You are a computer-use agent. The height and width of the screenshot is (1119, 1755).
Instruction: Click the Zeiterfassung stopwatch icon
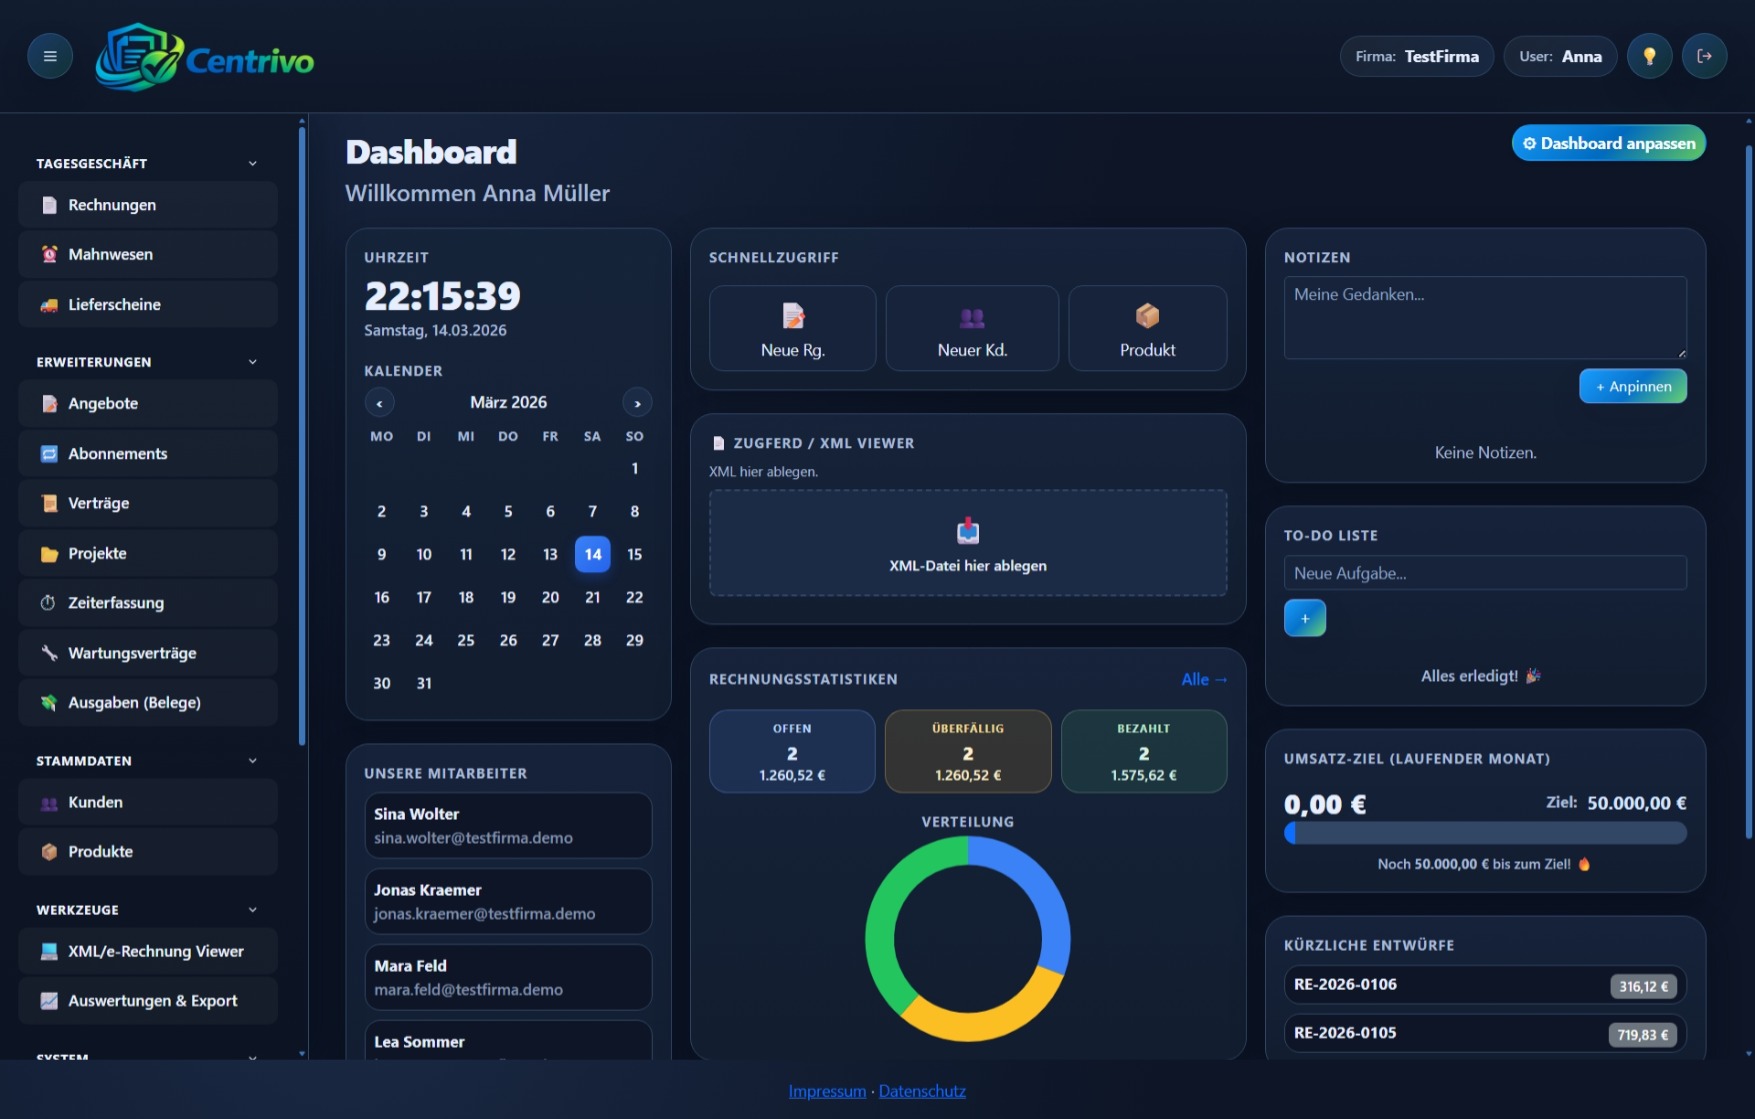[48, 602]
